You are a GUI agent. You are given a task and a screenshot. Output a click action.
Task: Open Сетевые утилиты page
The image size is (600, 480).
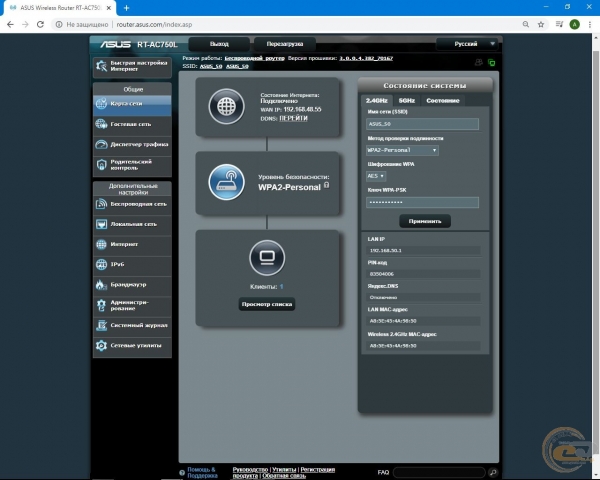tap(131, 346)
